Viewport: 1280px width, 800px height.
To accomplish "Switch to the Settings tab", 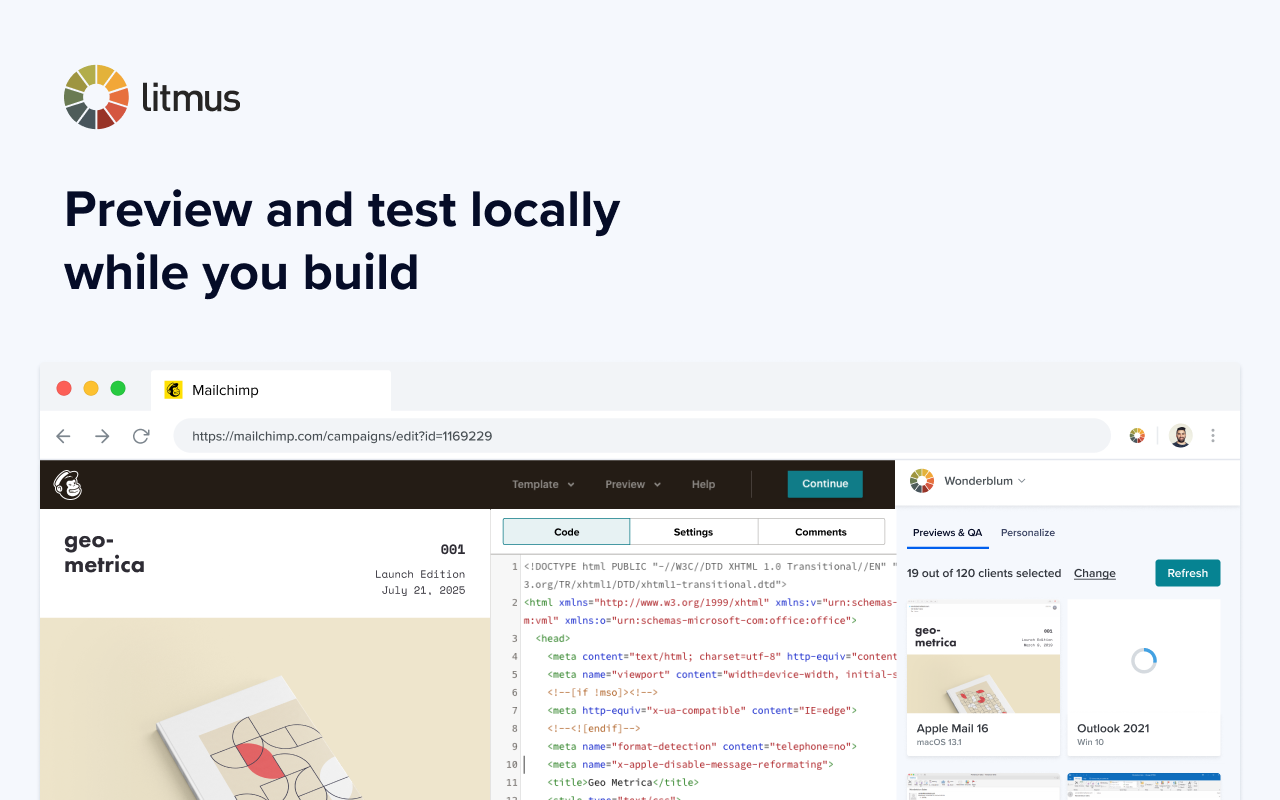I will (x=693, y=532).
